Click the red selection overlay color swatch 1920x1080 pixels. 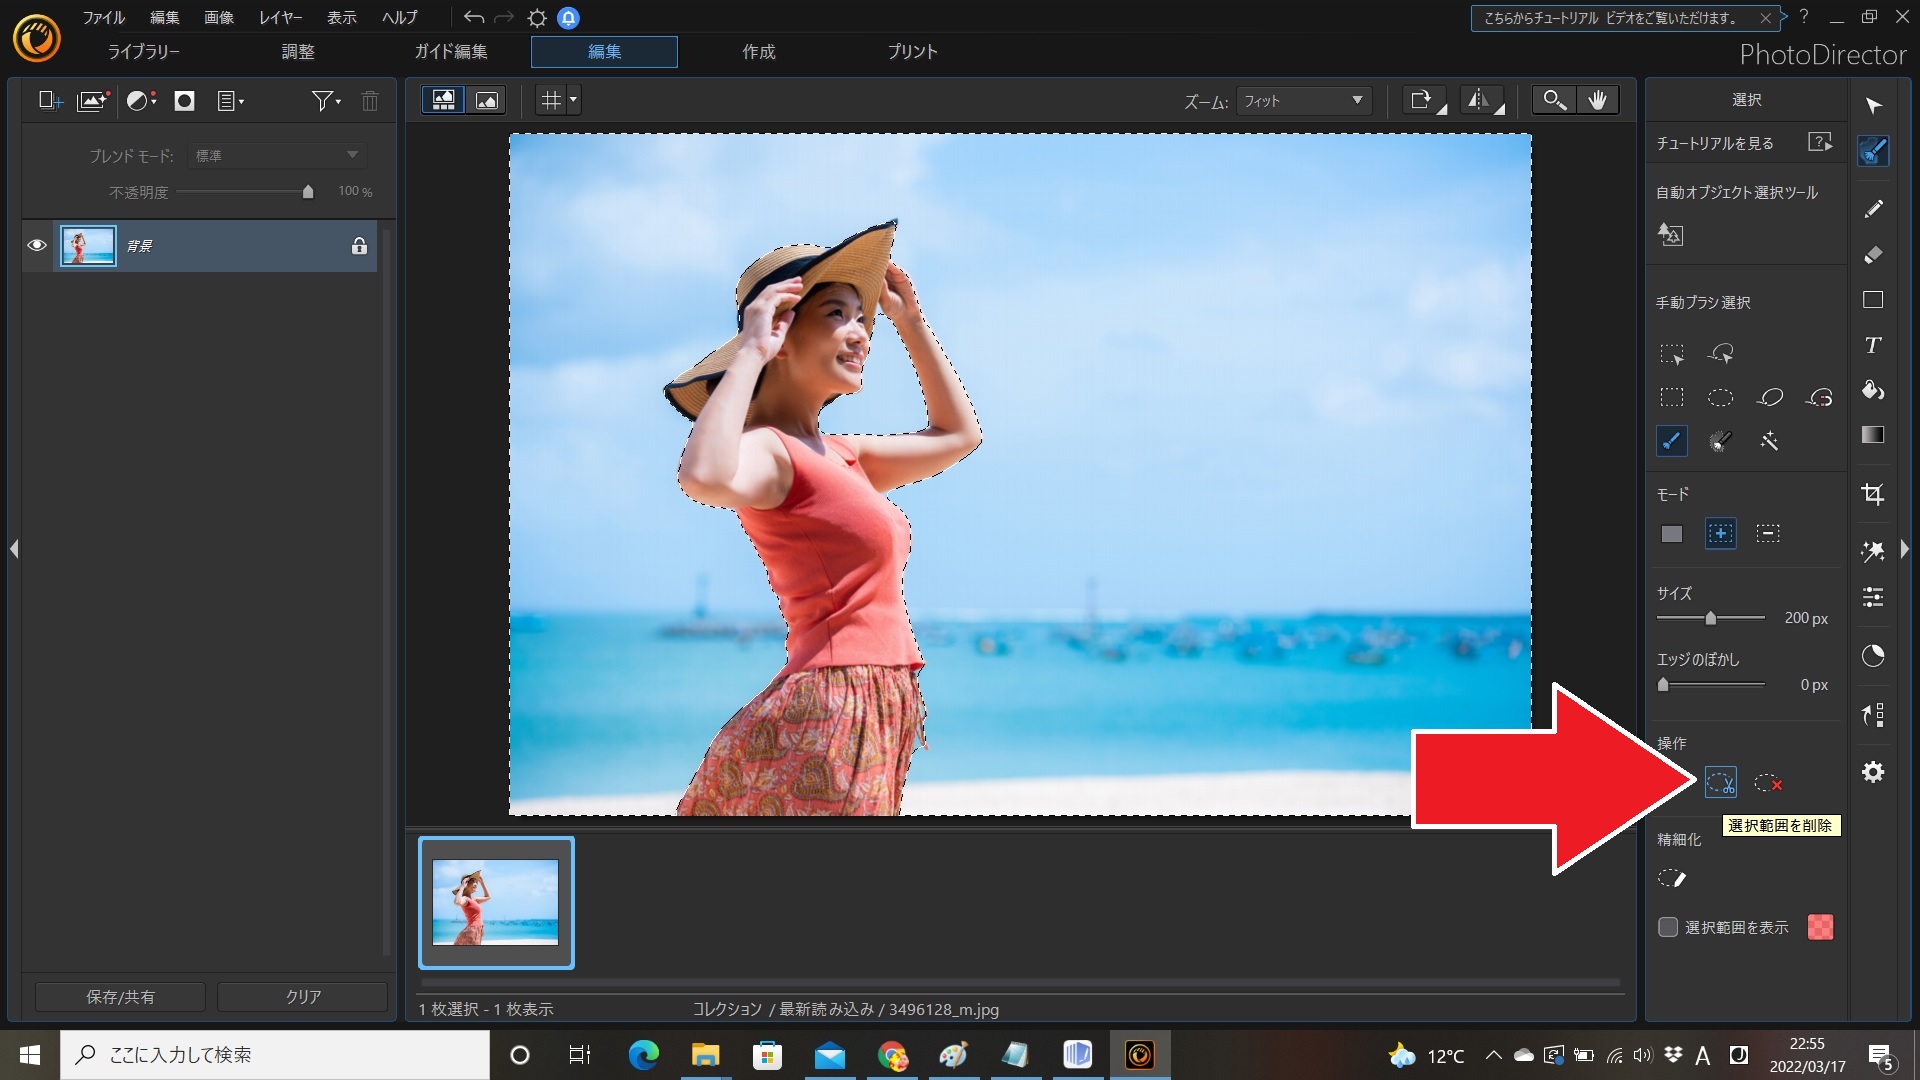[1820, 927]
